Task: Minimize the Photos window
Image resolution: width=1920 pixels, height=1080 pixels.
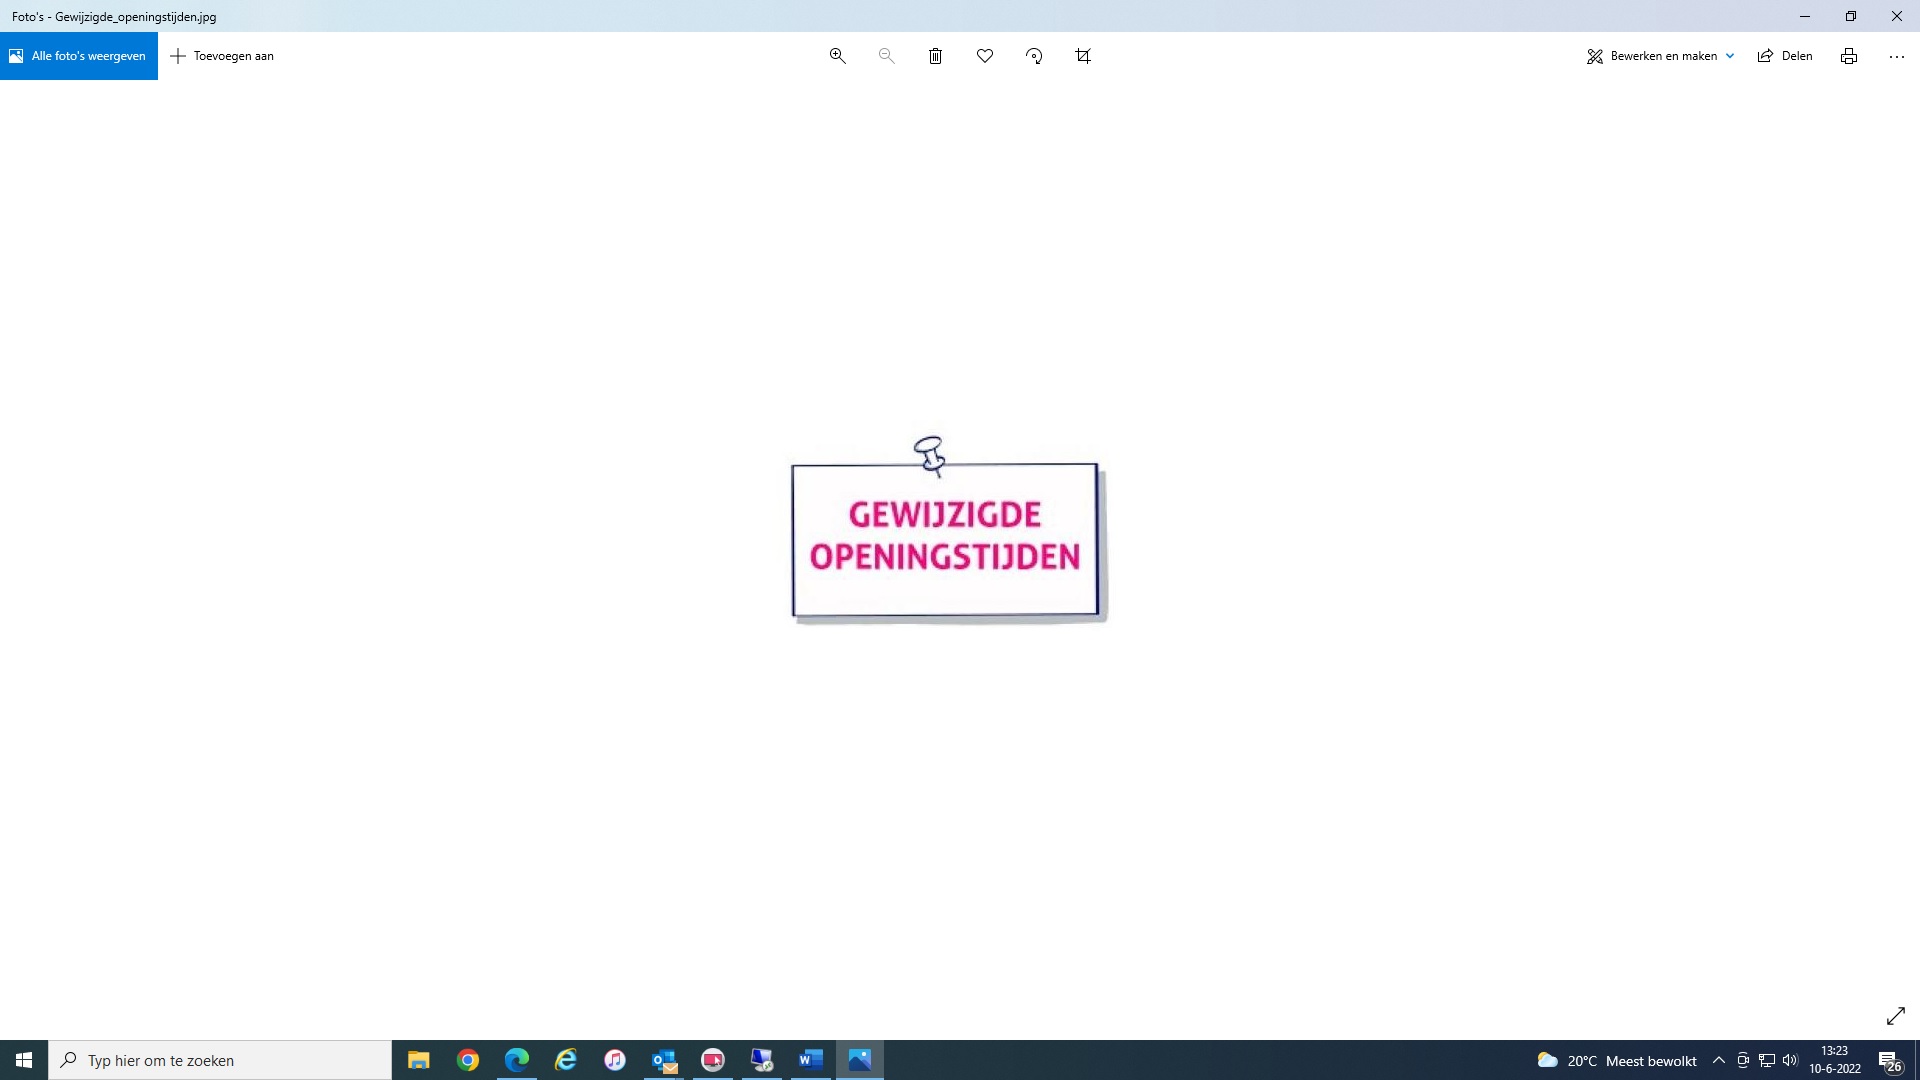Action: click(x=1805, y=16)
